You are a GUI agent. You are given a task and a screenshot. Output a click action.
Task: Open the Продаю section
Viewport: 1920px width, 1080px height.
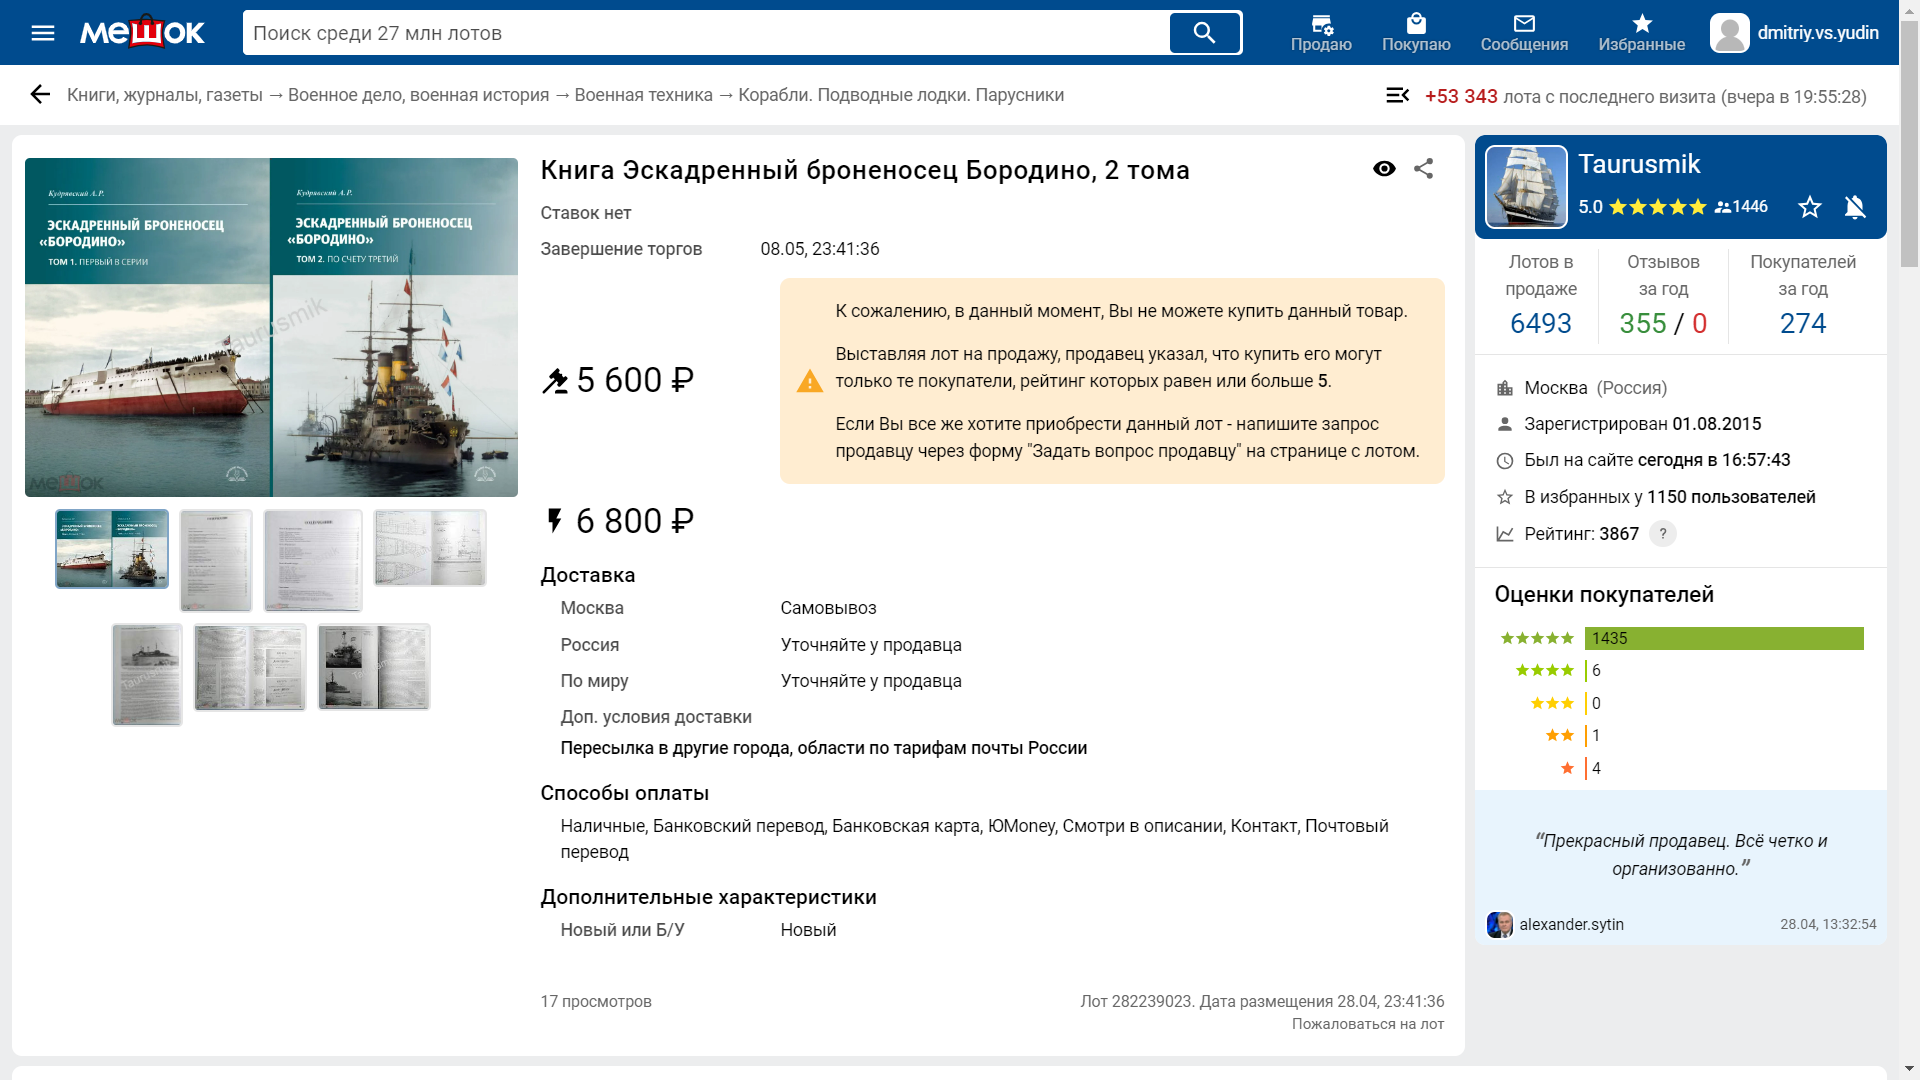pos(1320,33)
